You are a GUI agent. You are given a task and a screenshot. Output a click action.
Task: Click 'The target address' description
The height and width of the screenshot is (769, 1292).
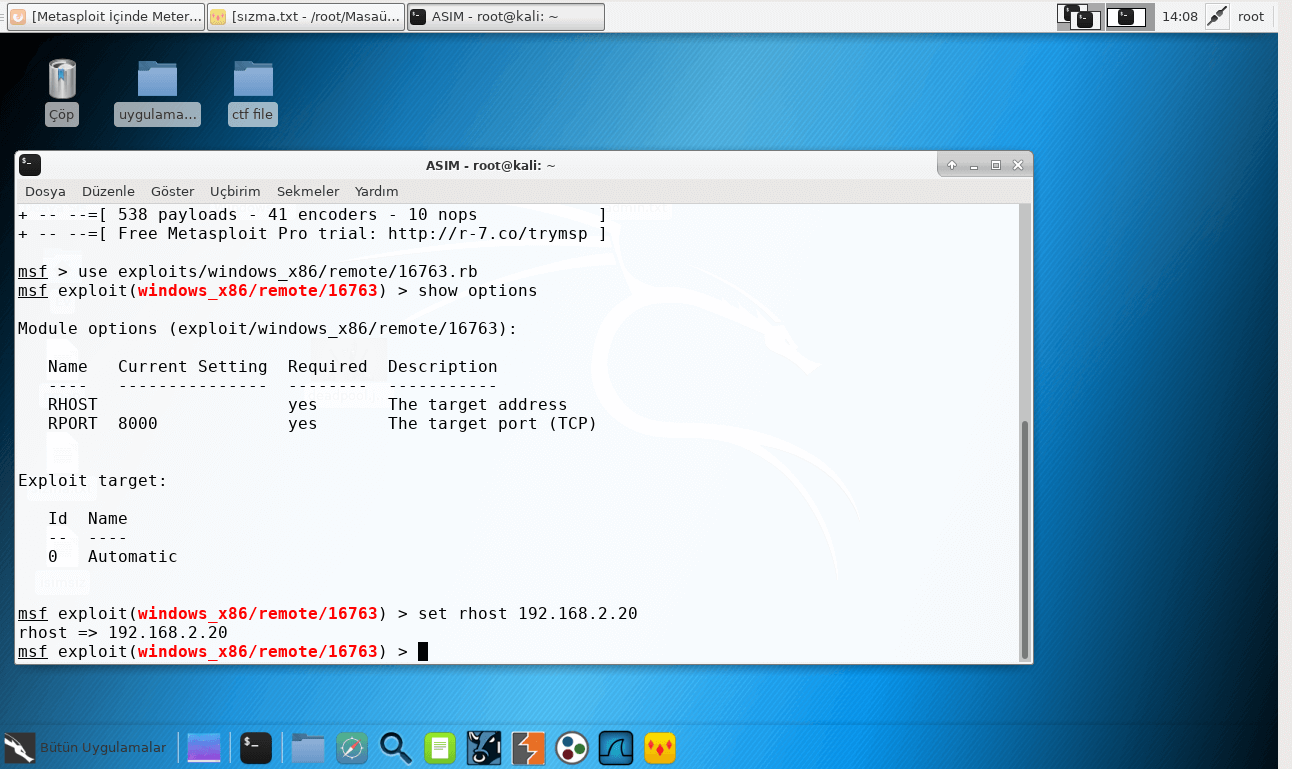[477, 405]
